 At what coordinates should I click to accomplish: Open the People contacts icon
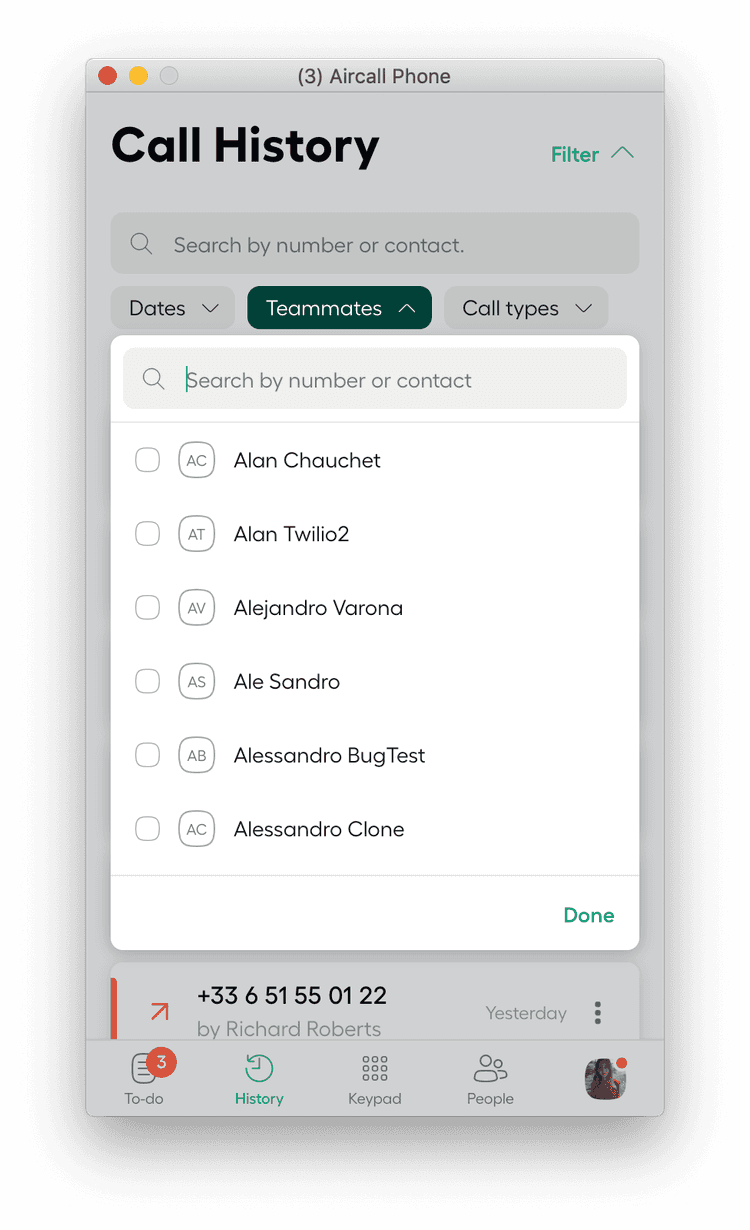point(490,1069)
